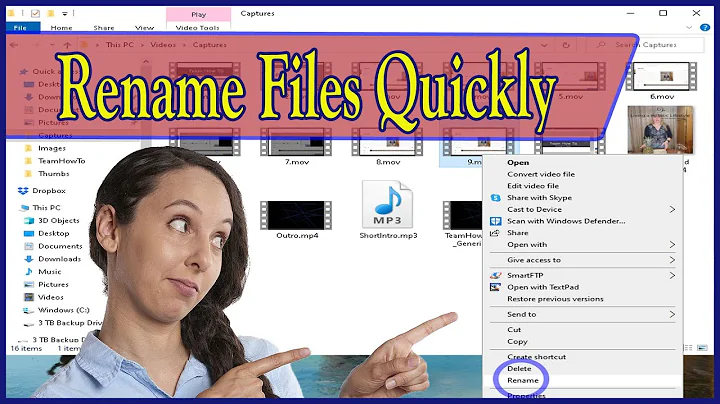The height and width of the screenshot is (404, 720).
Task: Select the Video Tools tab
Action: click(x=197, y=28)
